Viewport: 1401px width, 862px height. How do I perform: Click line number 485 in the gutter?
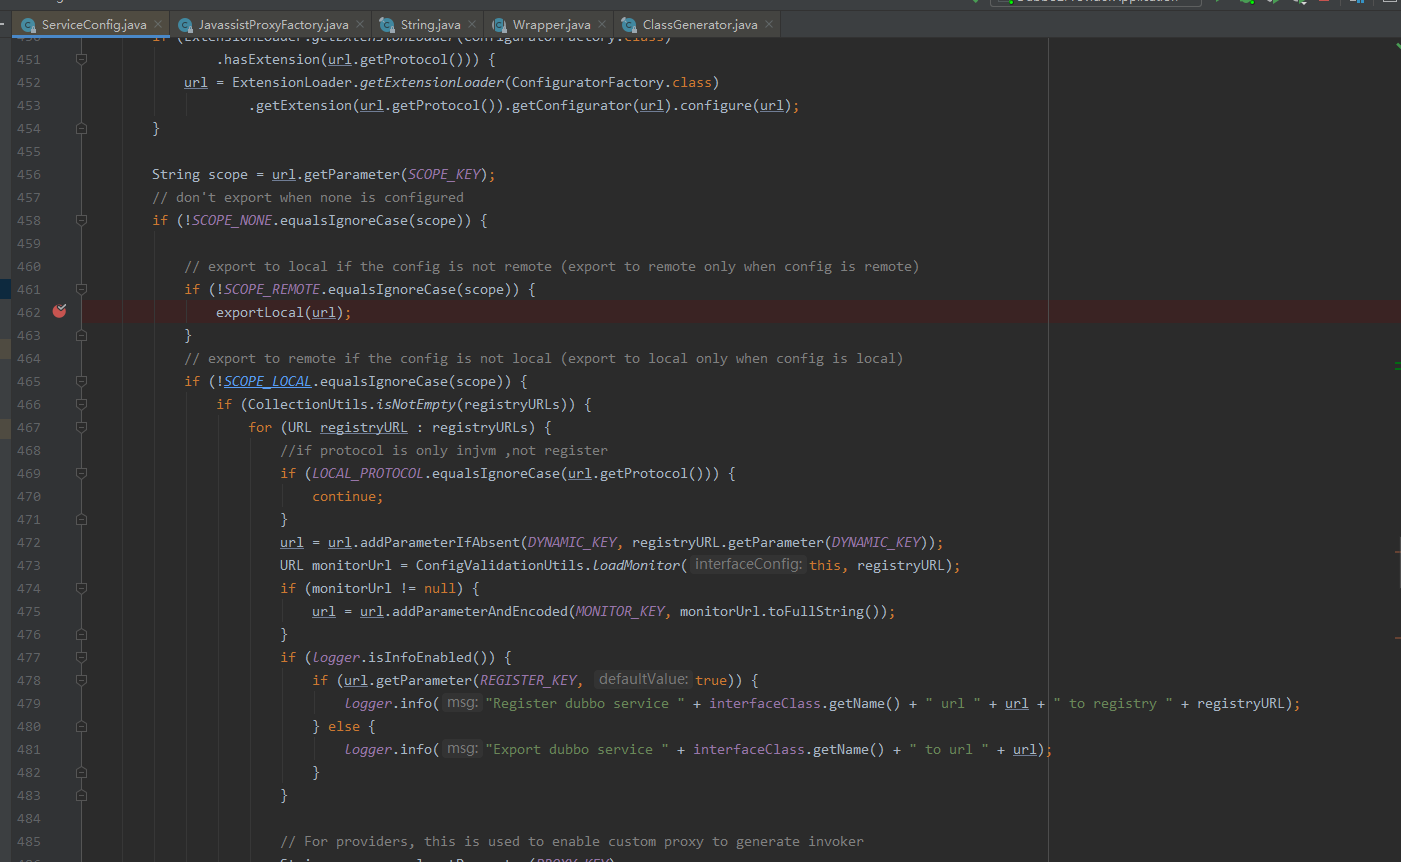tap(29, 841)
